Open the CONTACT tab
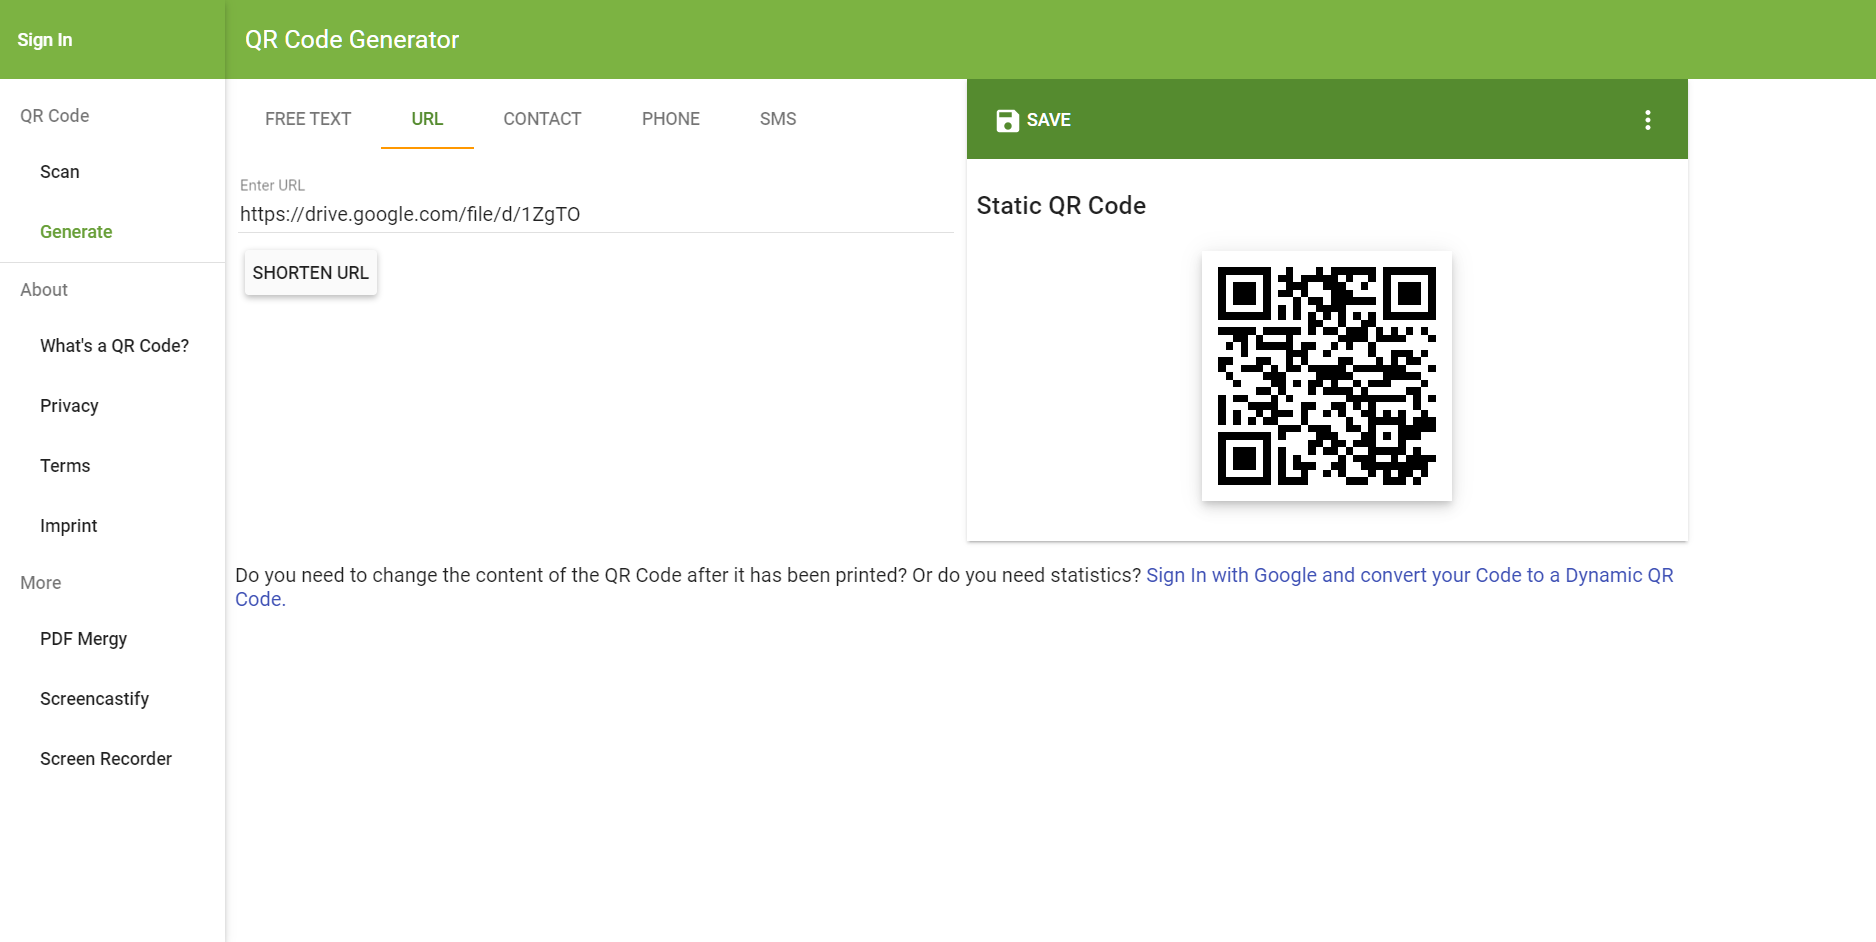 pyautogui.click(x=542, y=119)
